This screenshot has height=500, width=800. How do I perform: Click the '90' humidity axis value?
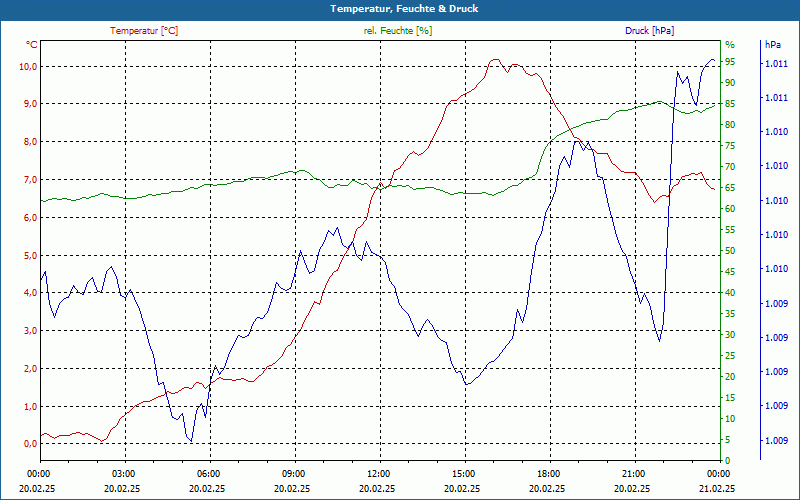(730, 83)
